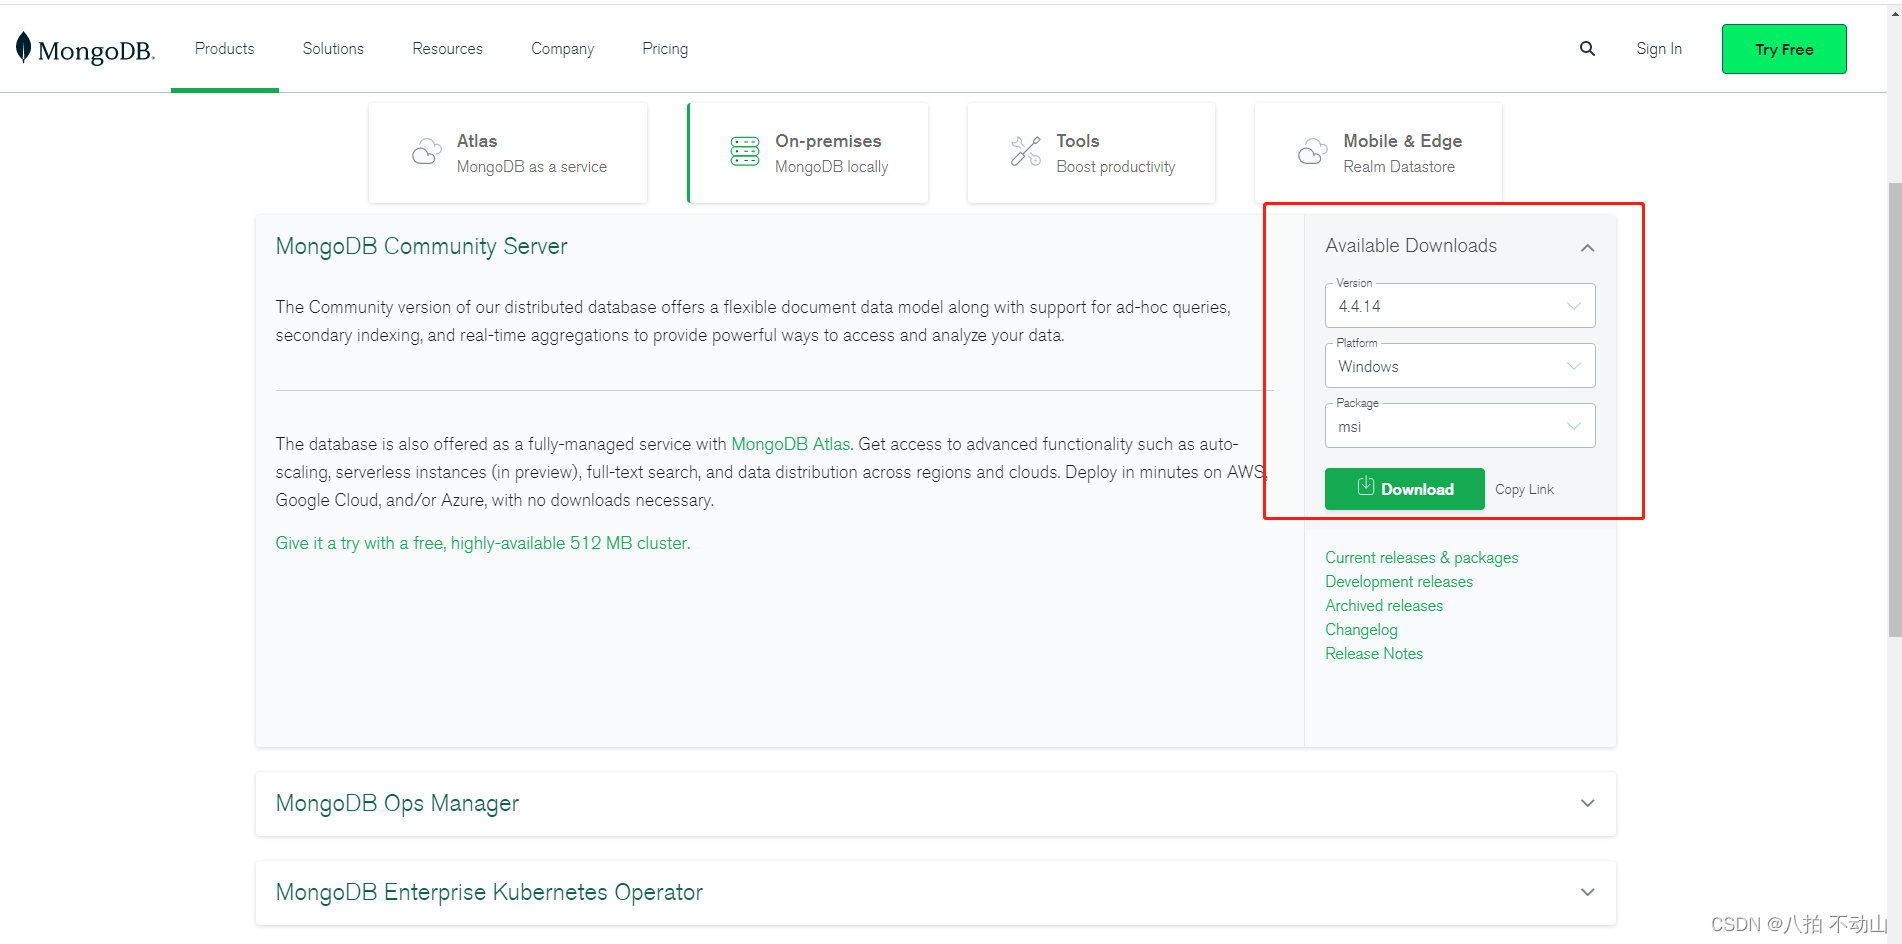Click the Tools wrench icon
Screen dimensions: 1902x944
click(x=1026, y=152)
